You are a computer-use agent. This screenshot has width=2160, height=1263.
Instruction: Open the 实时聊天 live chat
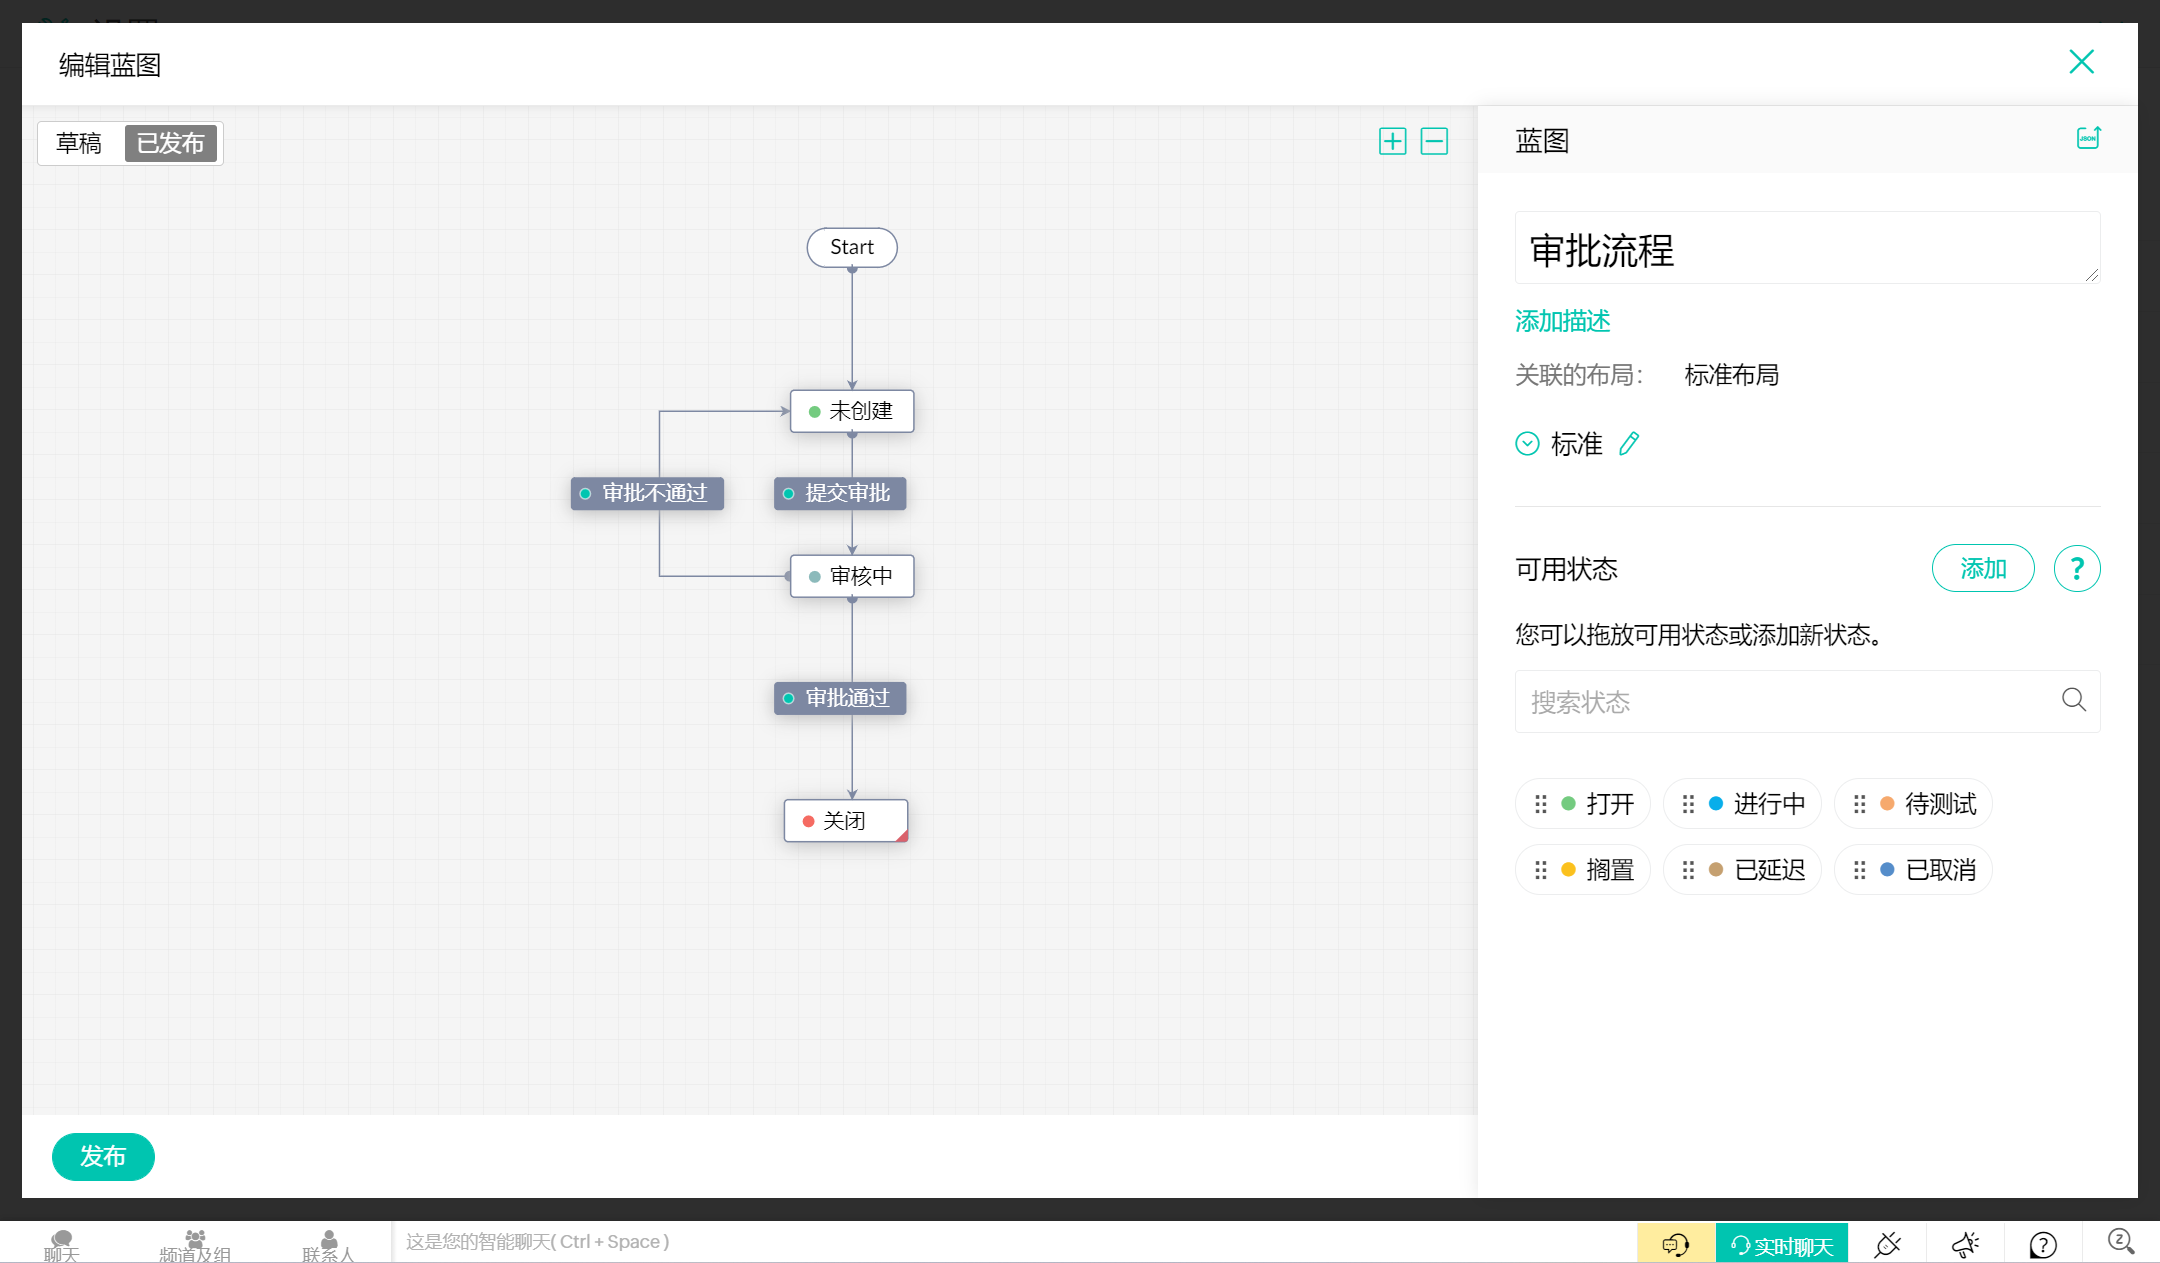tap(1781, 1245)
